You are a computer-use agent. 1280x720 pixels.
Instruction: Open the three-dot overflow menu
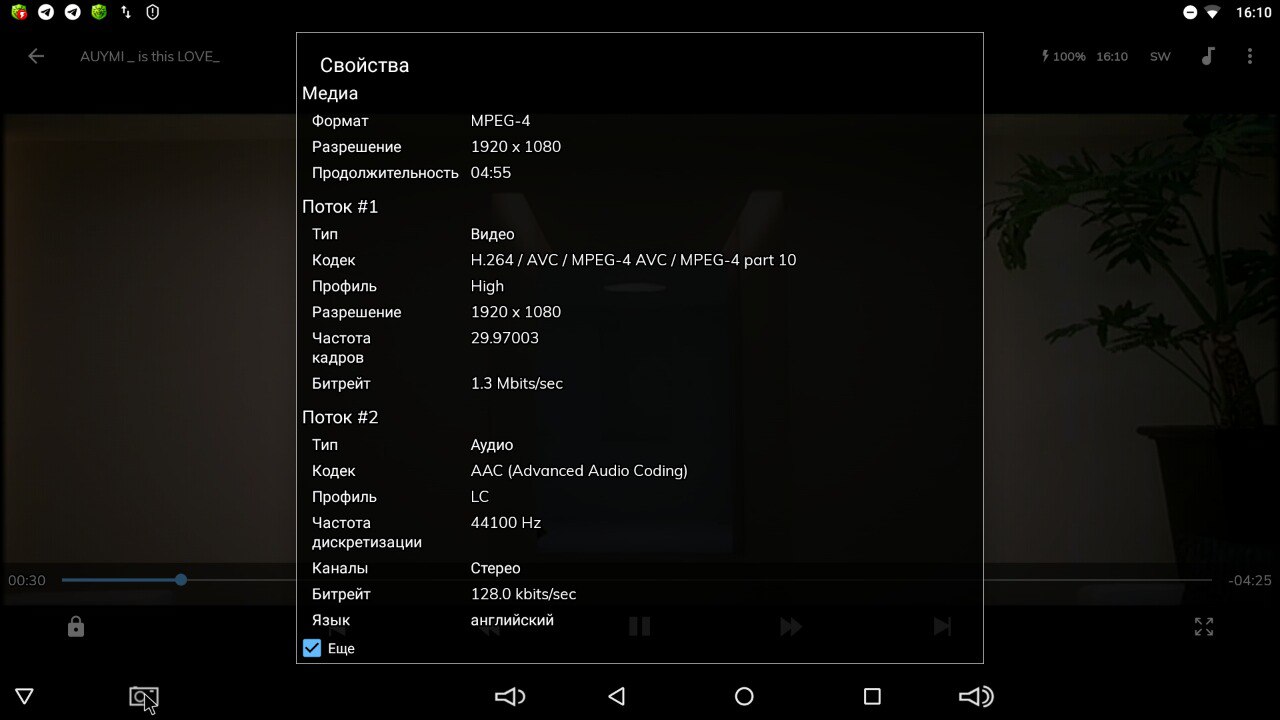tap(1249, 56)
